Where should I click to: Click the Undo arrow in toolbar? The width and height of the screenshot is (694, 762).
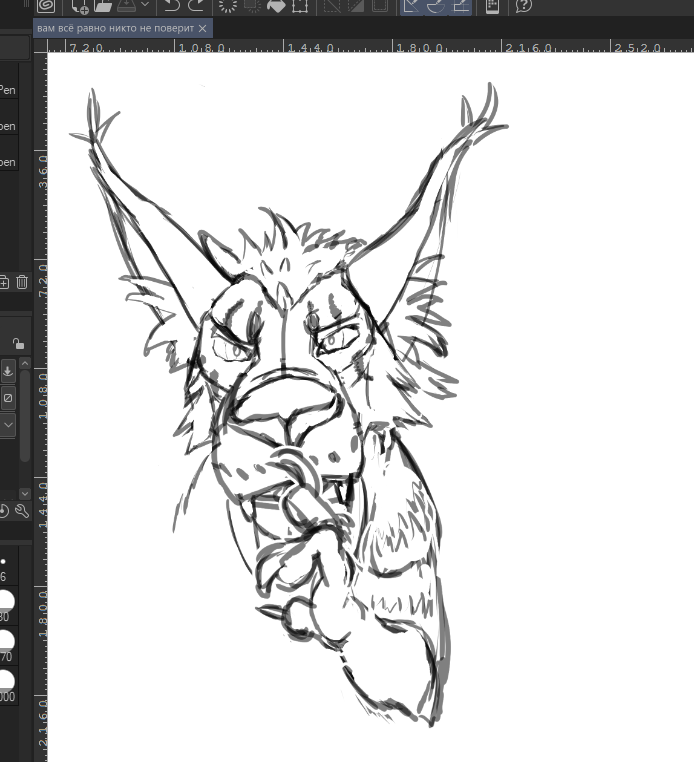click(172, 5)
